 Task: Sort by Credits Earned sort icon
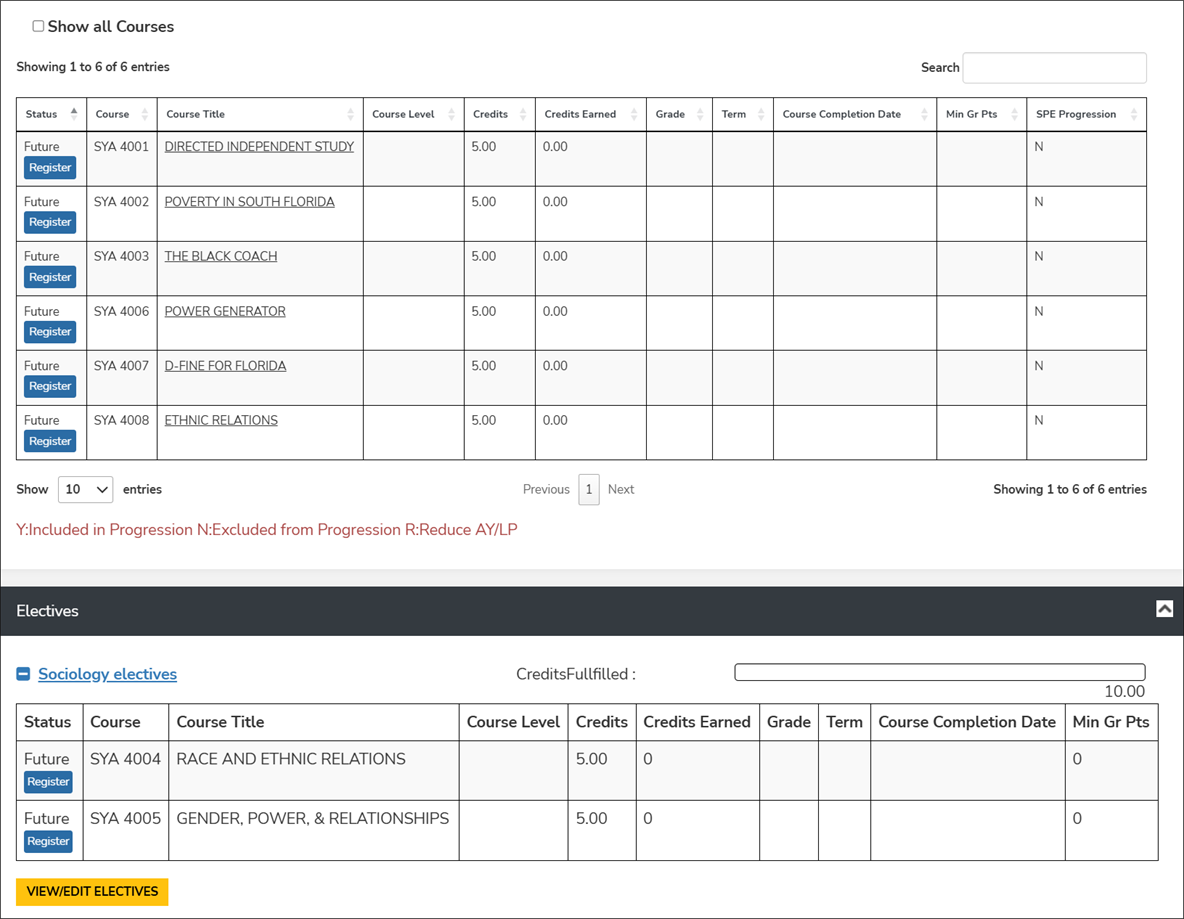(x=634, y=114)
